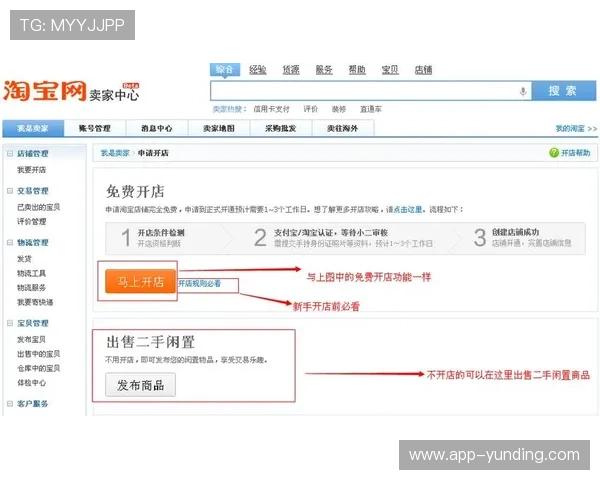Click the 客户服务 section heading
This screenshot has height=480, width=600.
(33, 403)
